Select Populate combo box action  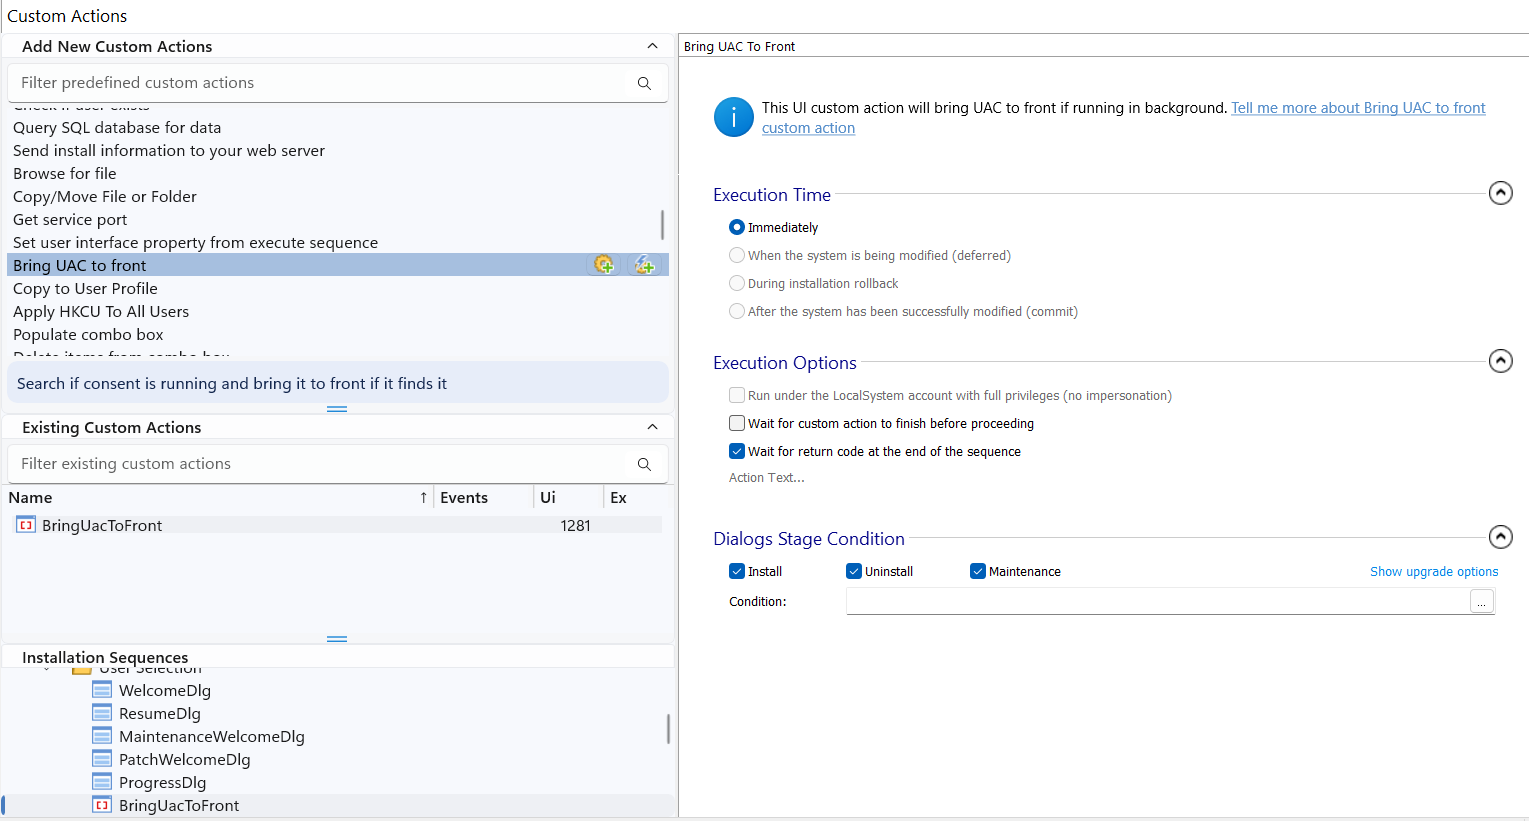88,334
